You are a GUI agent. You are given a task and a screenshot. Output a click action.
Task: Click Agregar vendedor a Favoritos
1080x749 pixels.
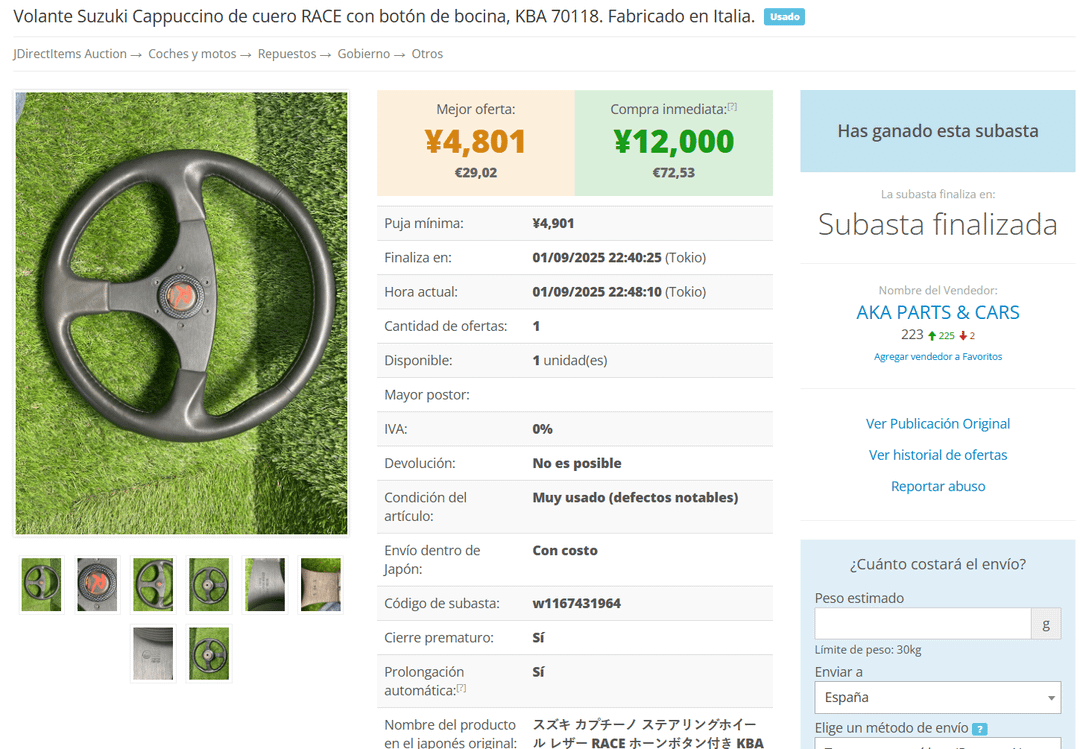(937, 357)
